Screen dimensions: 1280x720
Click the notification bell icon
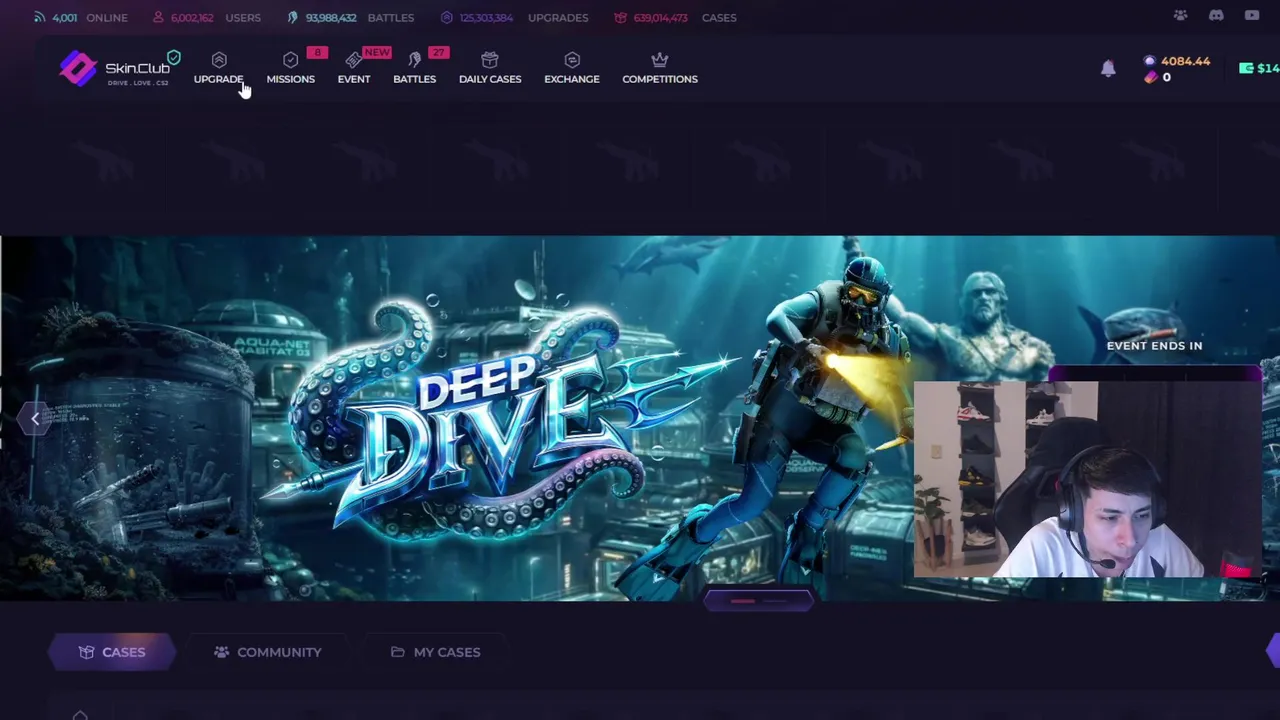click(x=1108, y=68)
